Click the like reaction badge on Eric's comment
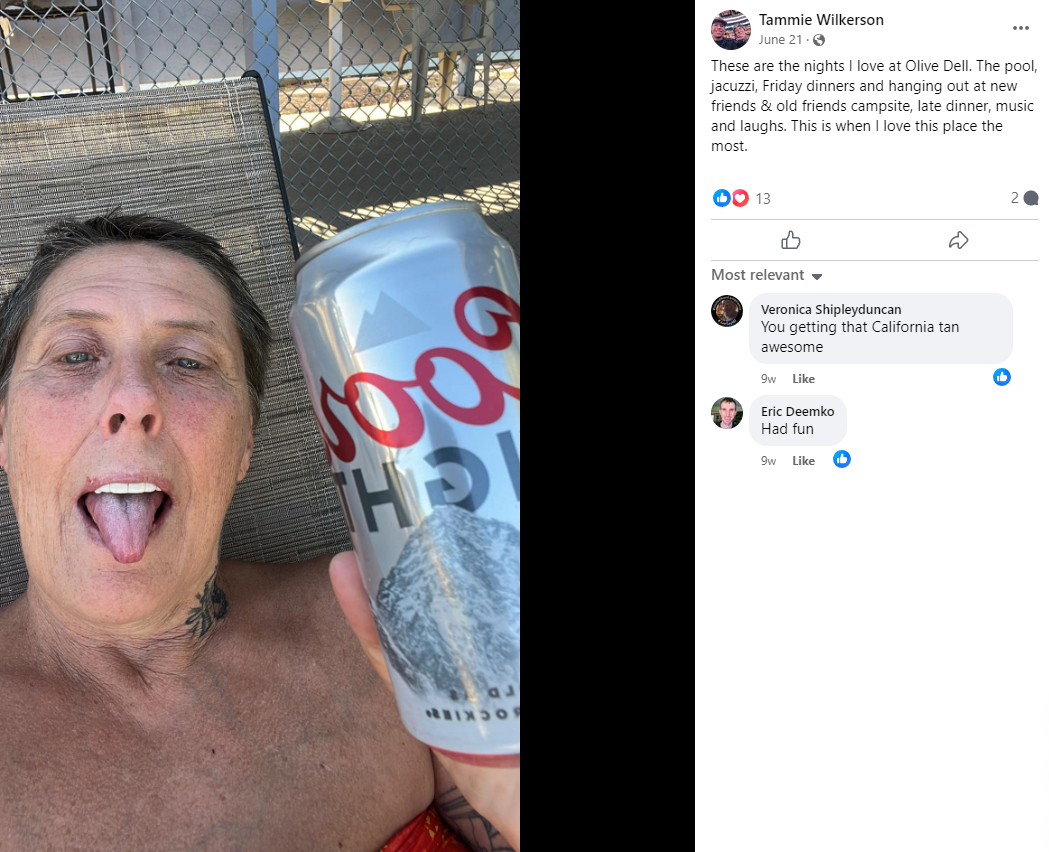This screenshot has width=1049, height=852. 842,459
